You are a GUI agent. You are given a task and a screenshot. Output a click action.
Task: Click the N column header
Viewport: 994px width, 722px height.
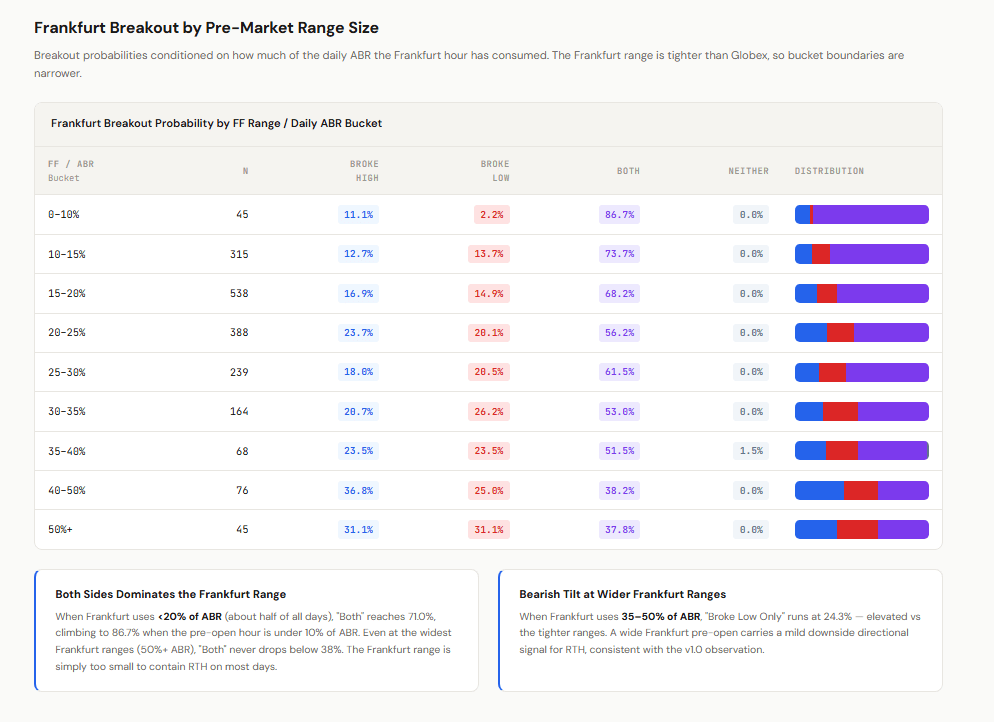245,171
